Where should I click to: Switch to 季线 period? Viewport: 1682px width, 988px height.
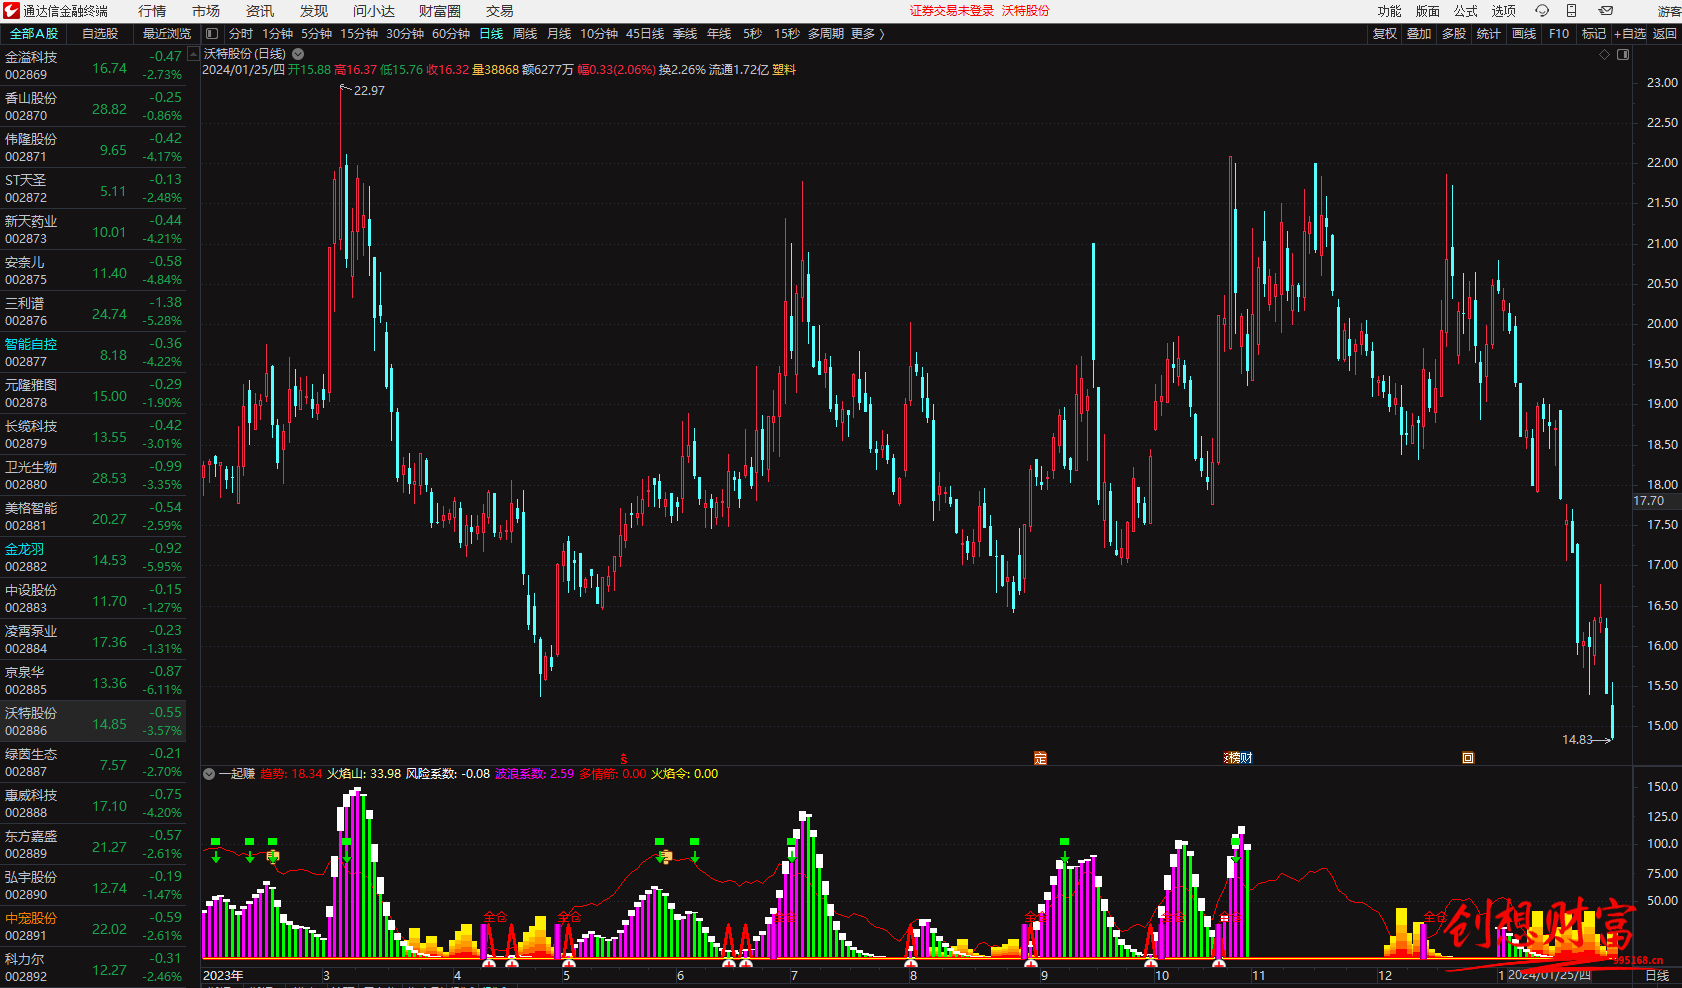click(685, 34)
